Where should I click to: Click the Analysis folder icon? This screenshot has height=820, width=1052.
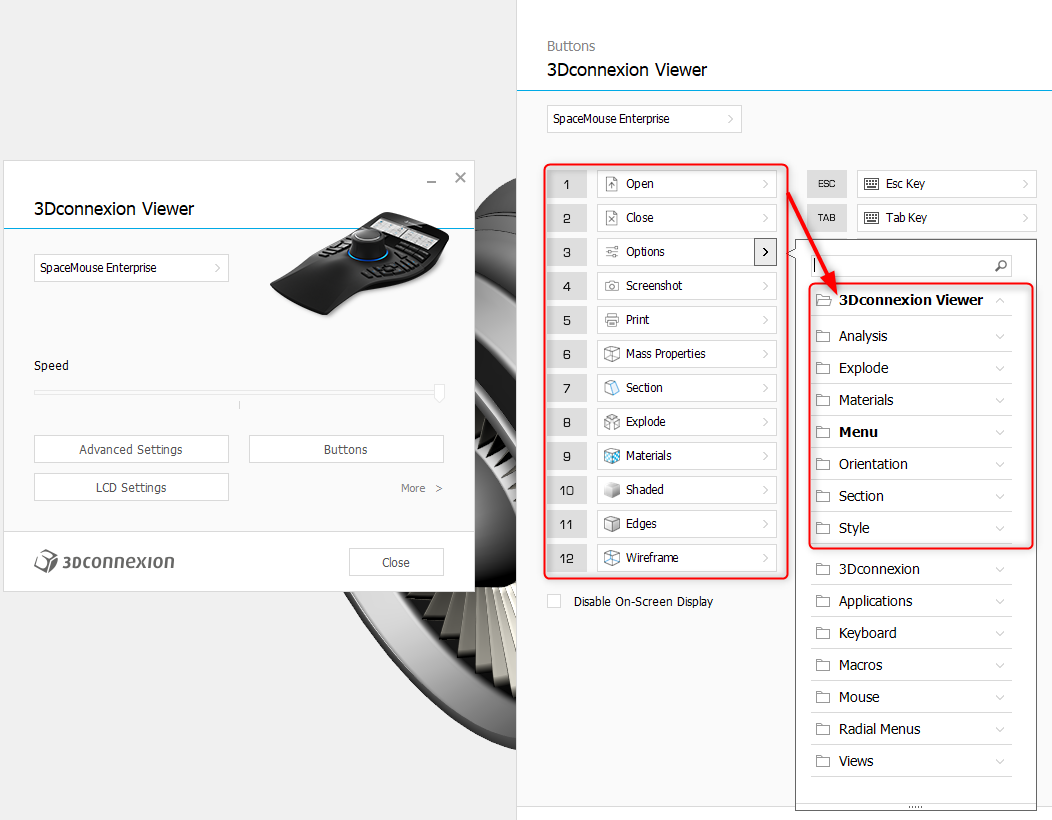coord(823,336)
